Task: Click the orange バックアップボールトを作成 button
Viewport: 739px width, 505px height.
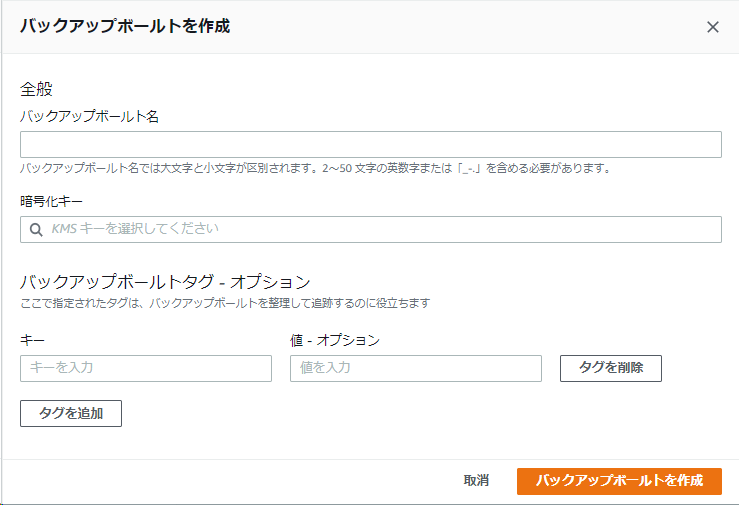Action: tap(618, 481)
